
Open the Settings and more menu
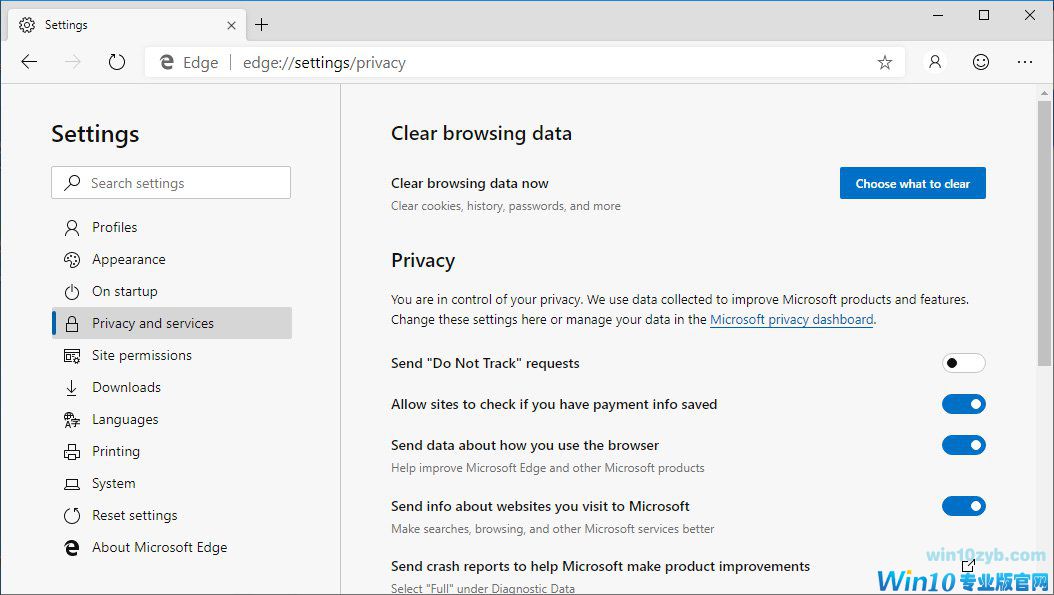tap(1025, 62)
